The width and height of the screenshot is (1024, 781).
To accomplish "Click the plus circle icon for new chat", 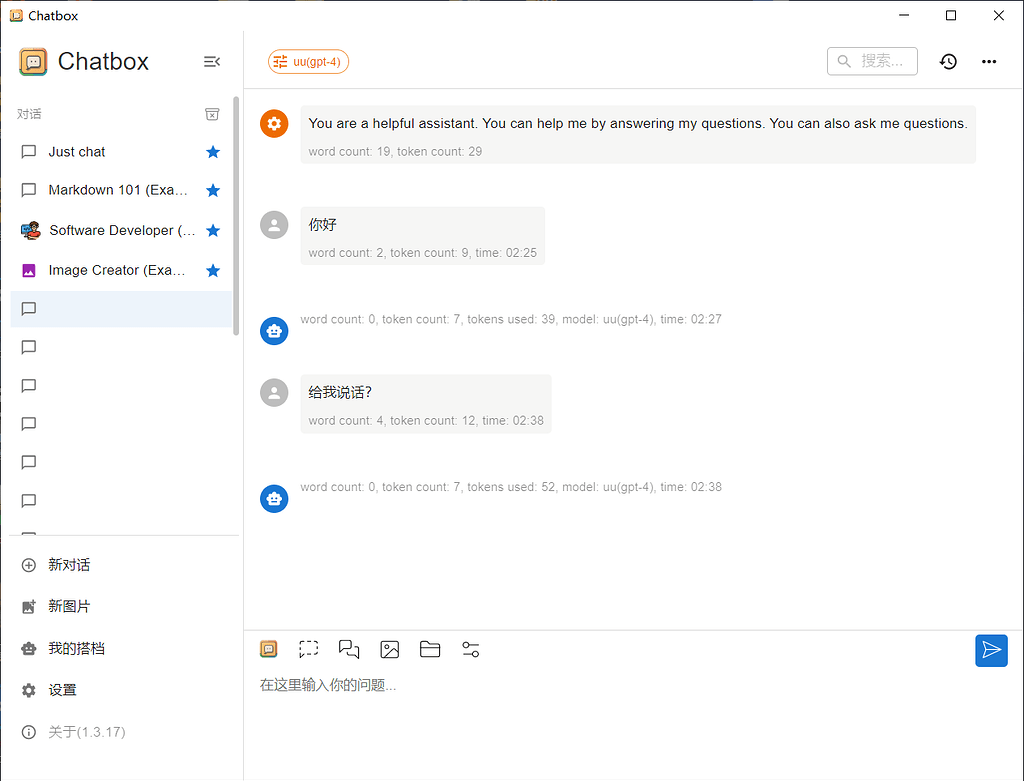I will point(29,566).
